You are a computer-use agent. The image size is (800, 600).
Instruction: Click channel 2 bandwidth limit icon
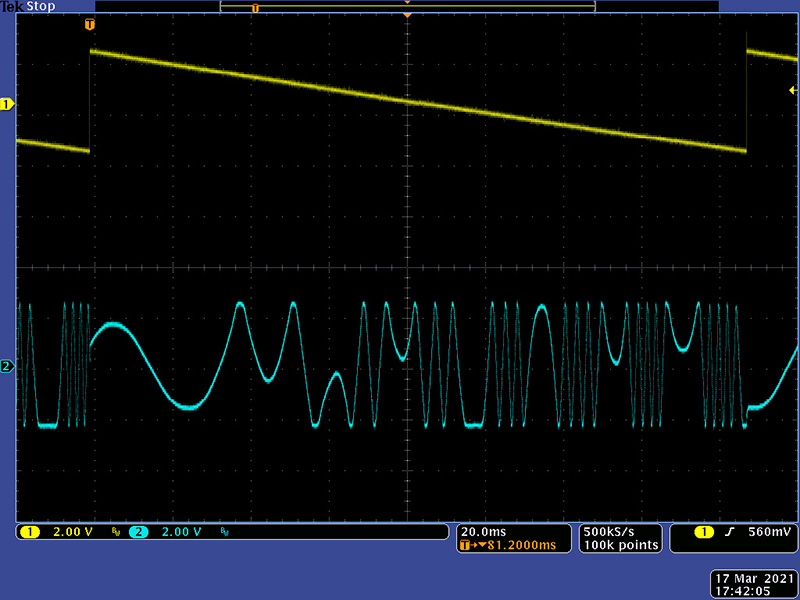pos(223,532)
